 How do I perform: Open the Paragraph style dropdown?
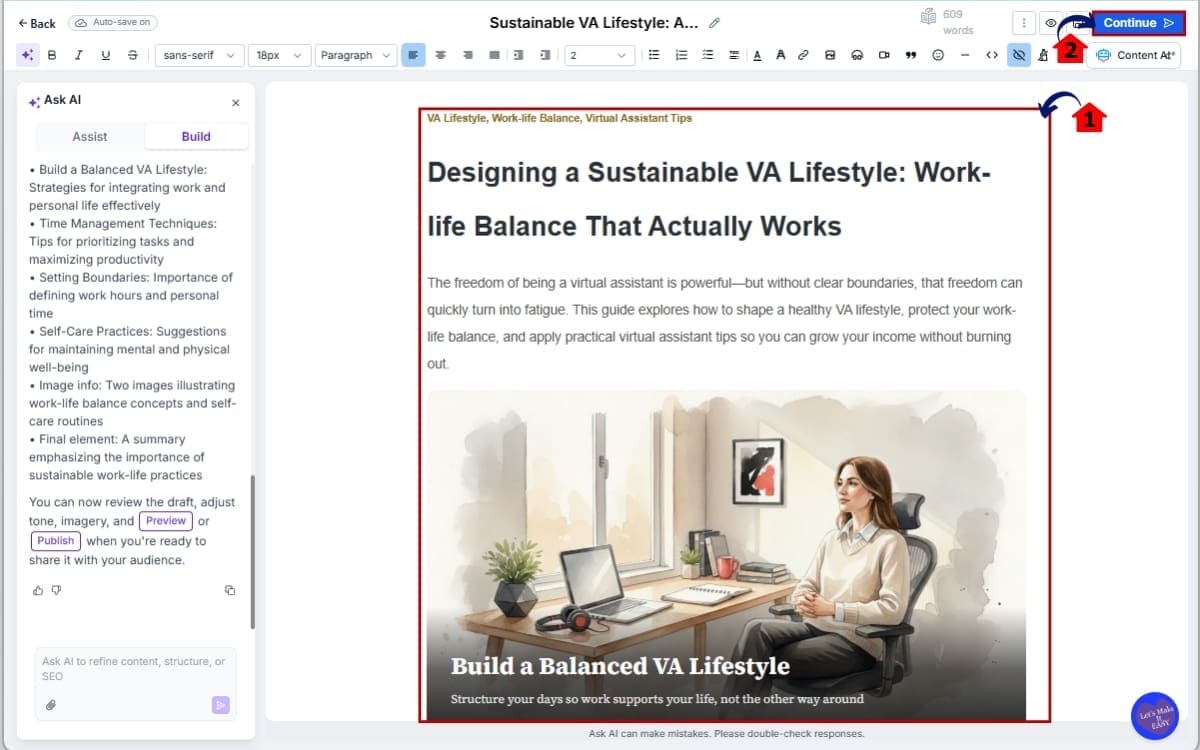point(356,55)
